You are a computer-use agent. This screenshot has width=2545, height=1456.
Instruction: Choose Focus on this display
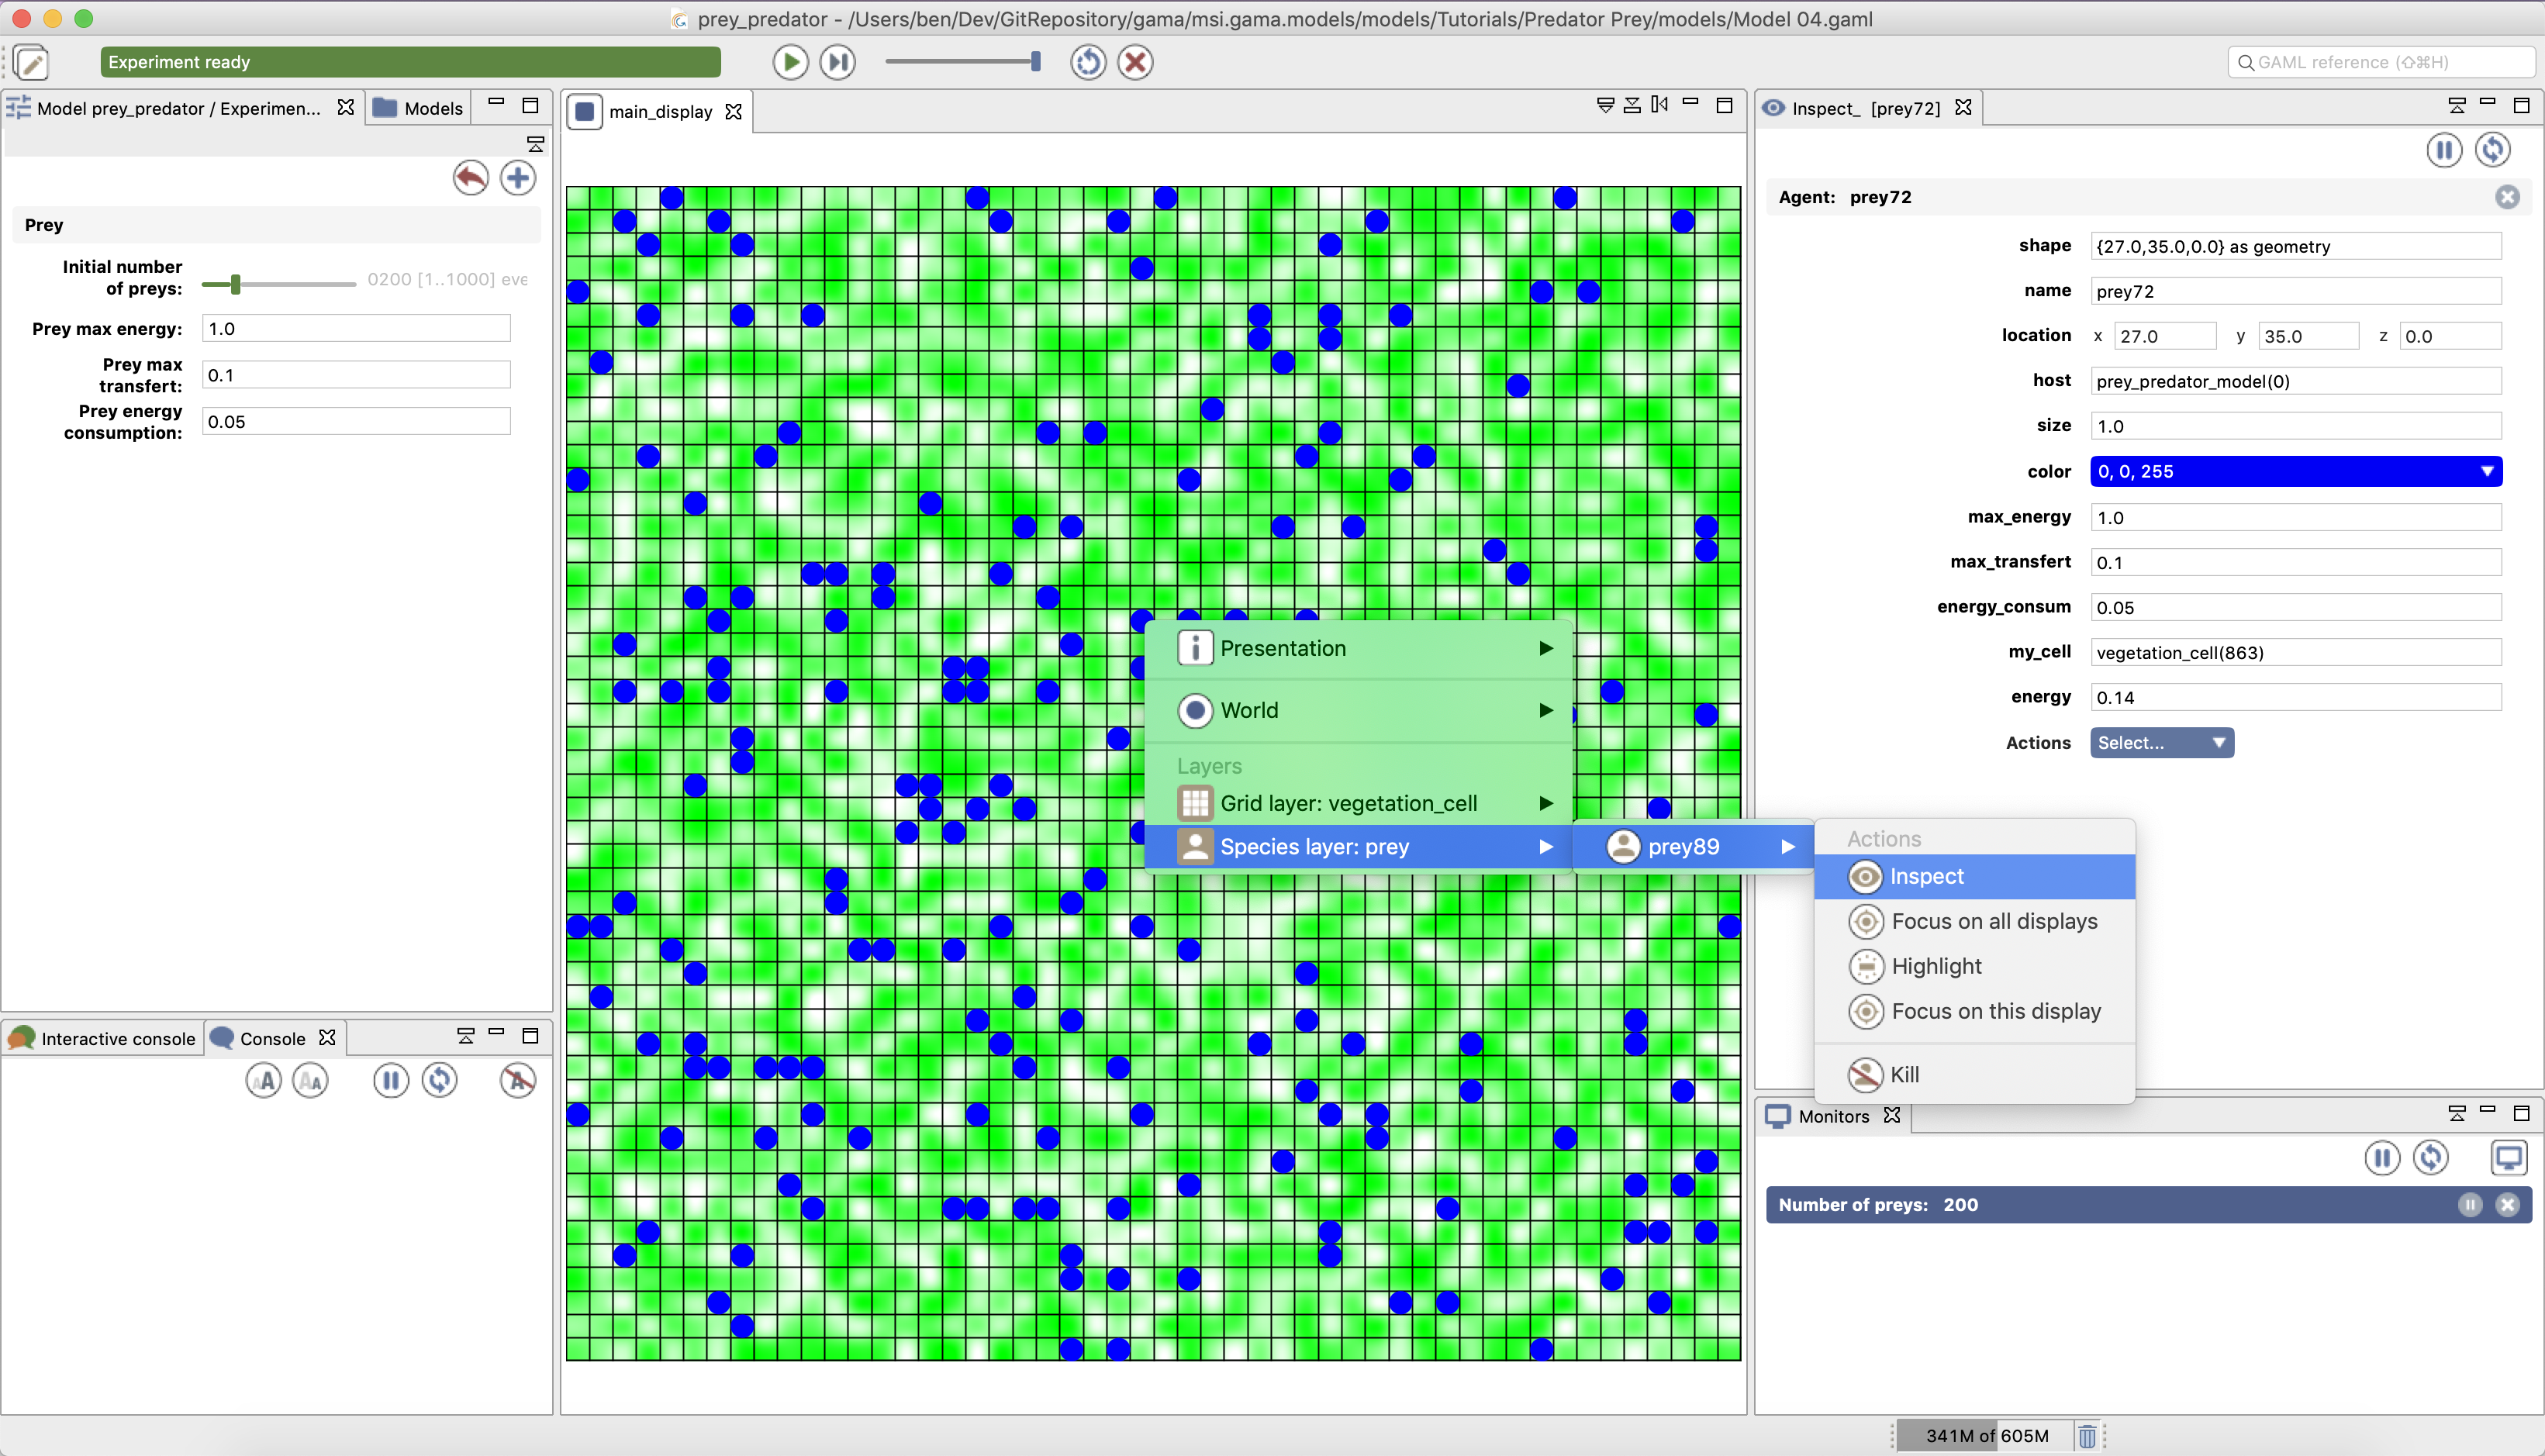pos(1975,1012)
